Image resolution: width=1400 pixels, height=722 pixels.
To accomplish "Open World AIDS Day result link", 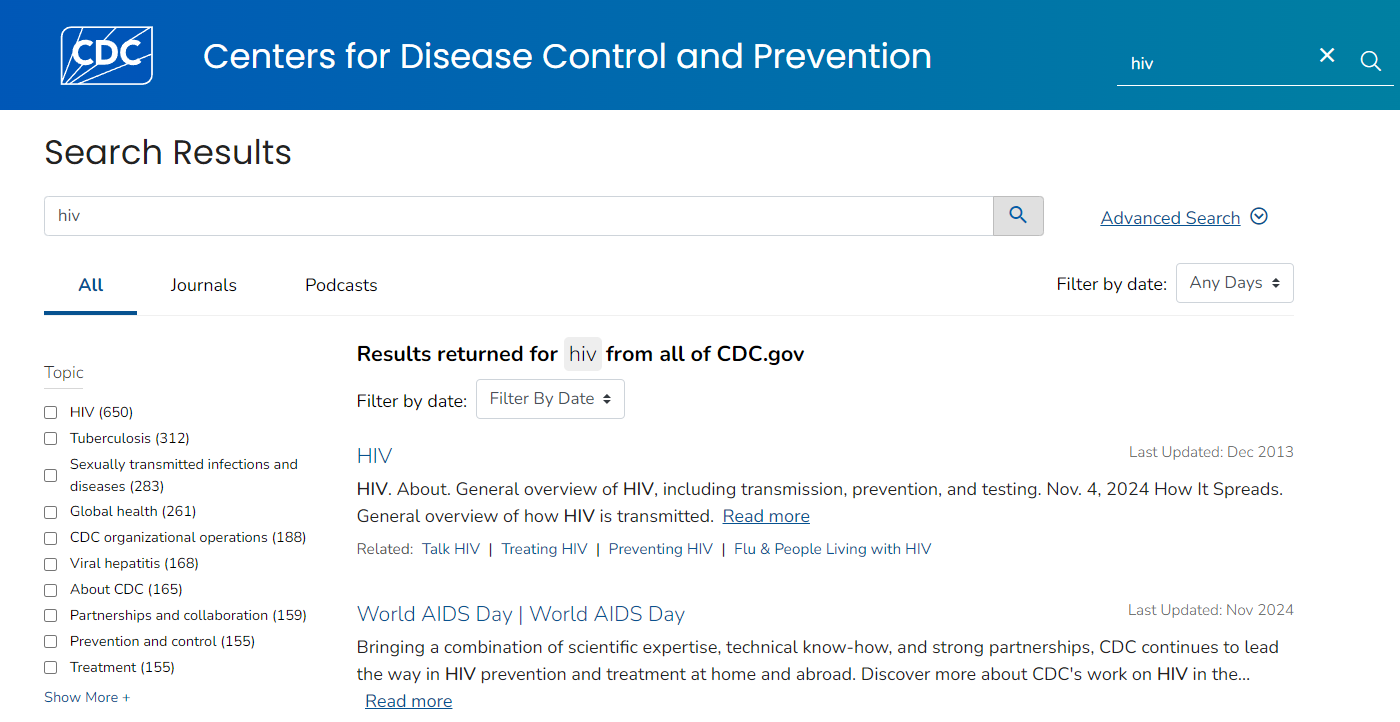I will (x=520, y=614).
